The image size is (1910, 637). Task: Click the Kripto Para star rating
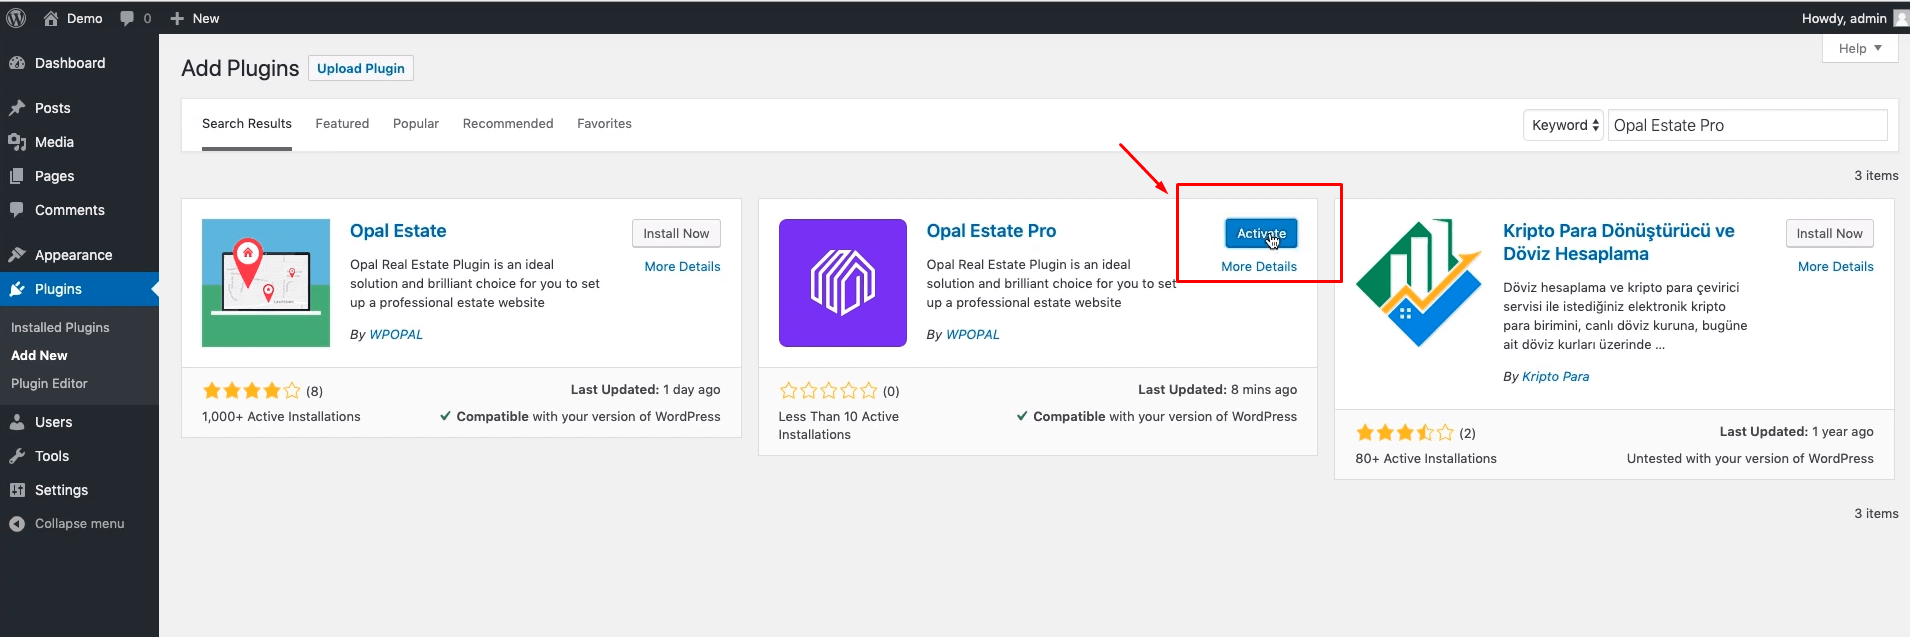[1405, 433]
